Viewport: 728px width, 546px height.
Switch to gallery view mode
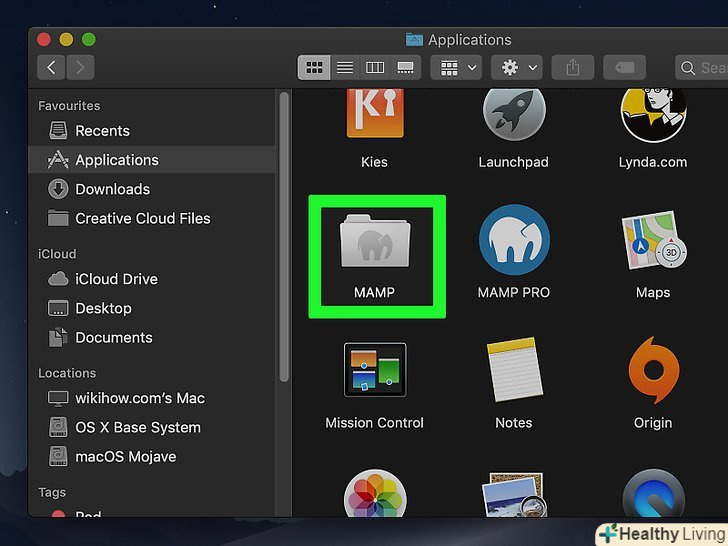[405, 68]
